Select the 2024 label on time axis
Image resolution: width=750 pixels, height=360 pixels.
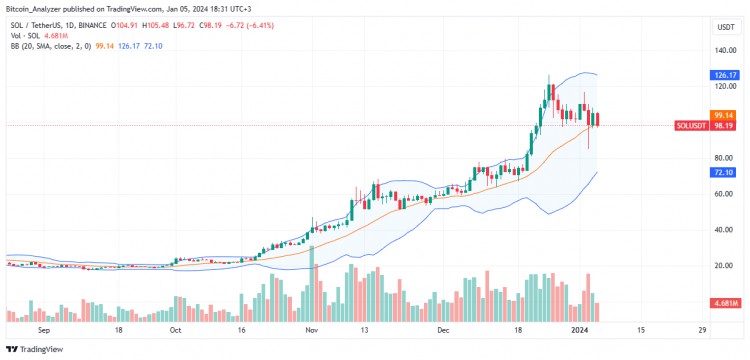pyautogui.click(x=582, y=330)
